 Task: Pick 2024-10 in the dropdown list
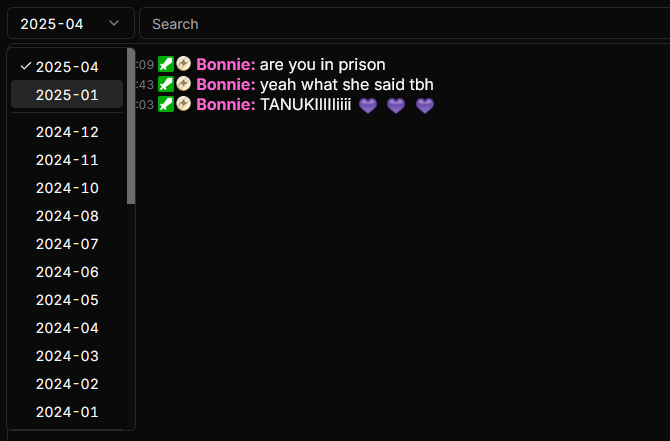click(x=67, y=188)
